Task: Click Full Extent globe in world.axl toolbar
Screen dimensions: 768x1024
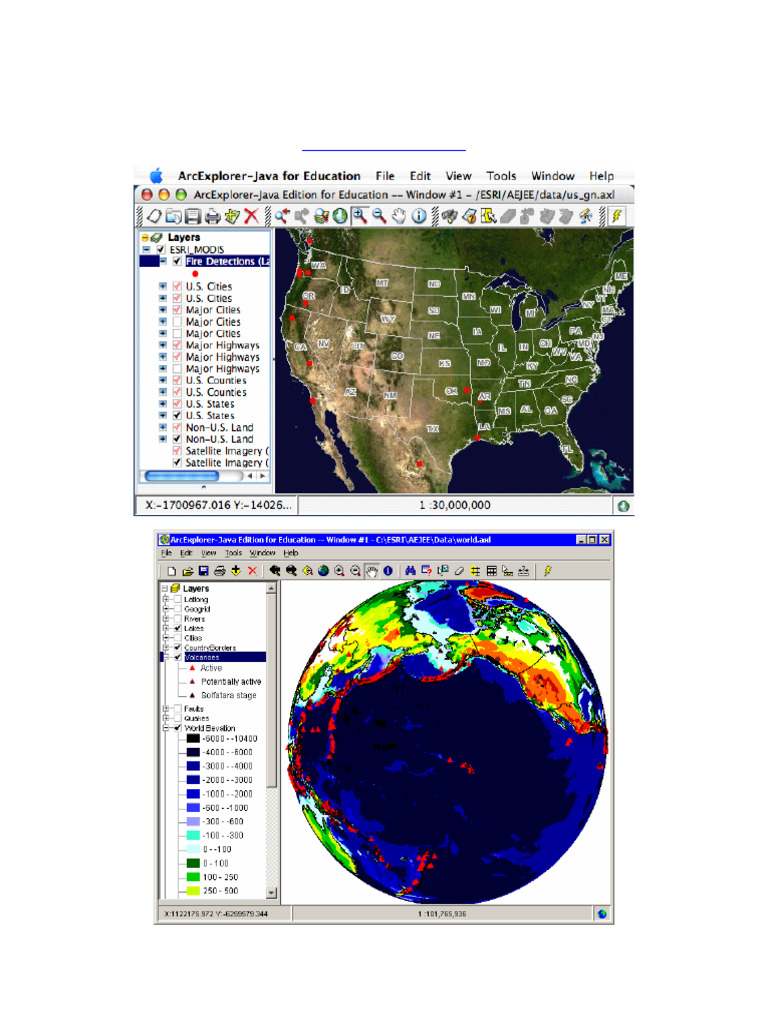Action: tap(323, 571)
